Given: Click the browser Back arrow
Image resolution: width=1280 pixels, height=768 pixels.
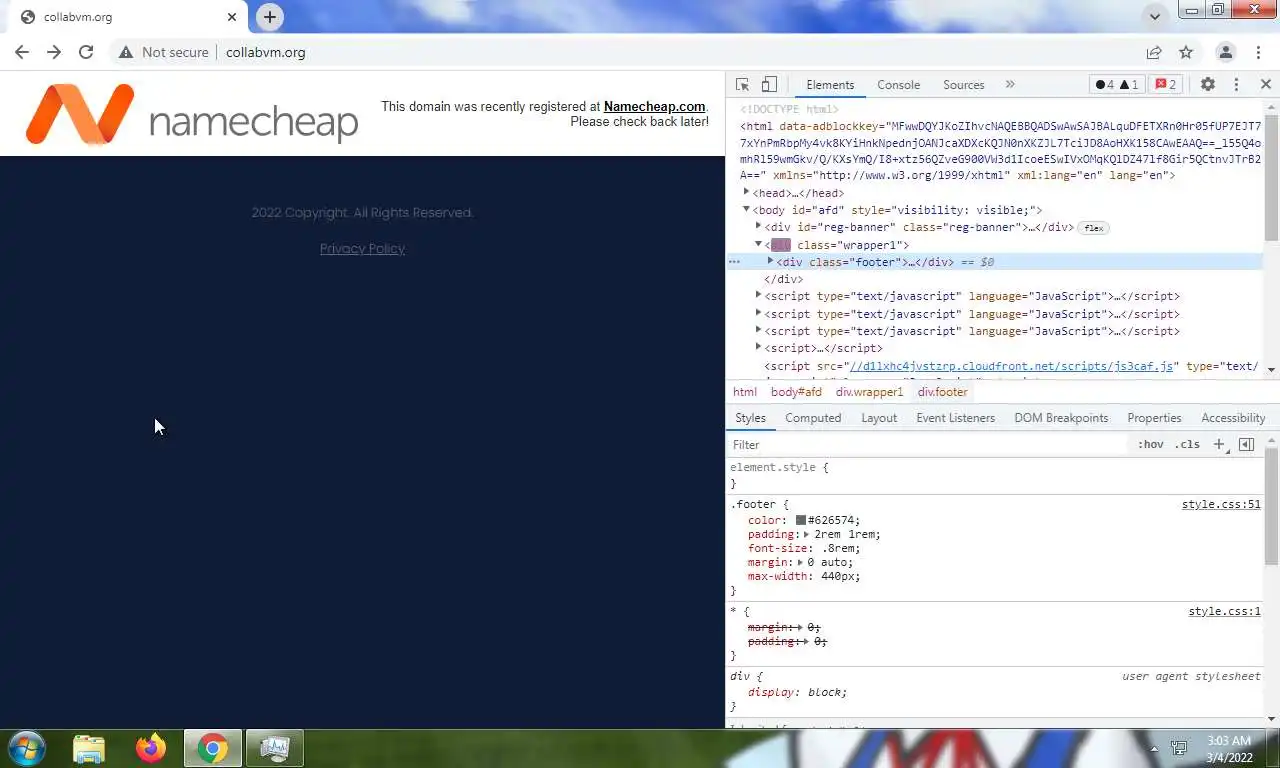Looking at the screenshot, I should click(22, 52).
